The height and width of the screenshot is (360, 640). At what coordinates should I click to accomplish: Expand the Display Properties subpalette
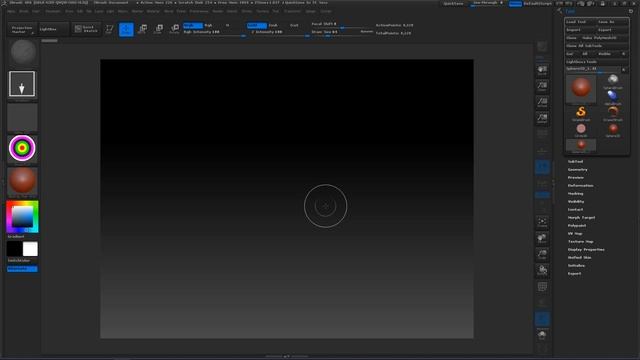pyautogui.click(x=586, y=250)
